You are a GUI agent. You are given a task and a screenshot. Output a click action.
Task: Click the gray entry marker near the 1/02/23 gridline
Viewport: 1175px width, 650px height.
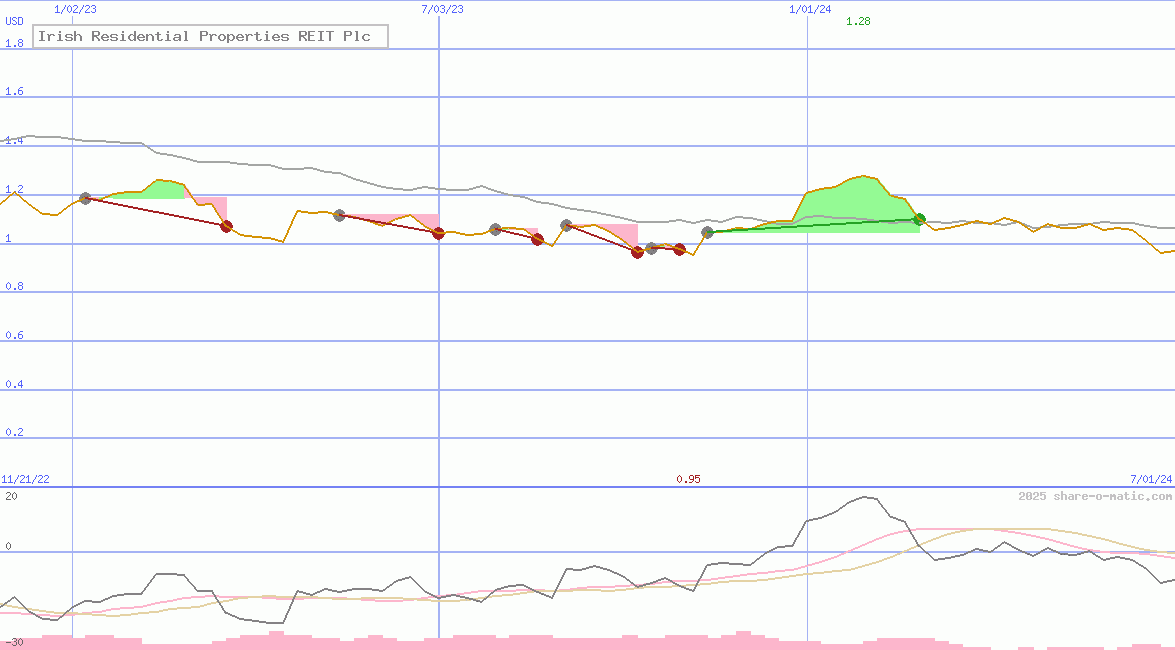[84, 198]
